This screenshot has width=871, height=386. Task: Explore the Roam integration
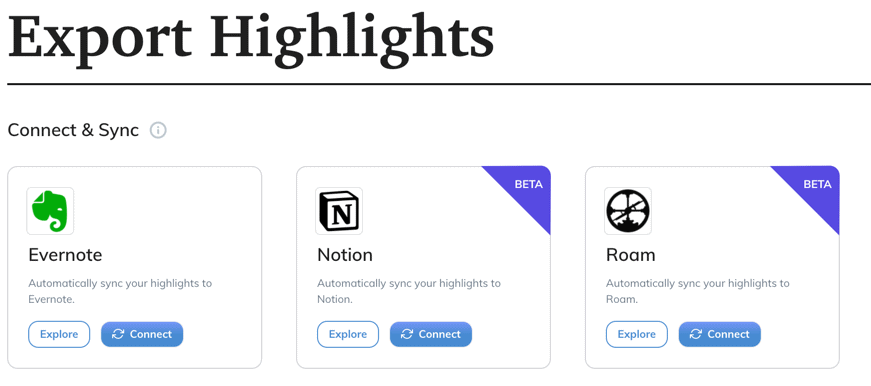[x=637, y=334]
